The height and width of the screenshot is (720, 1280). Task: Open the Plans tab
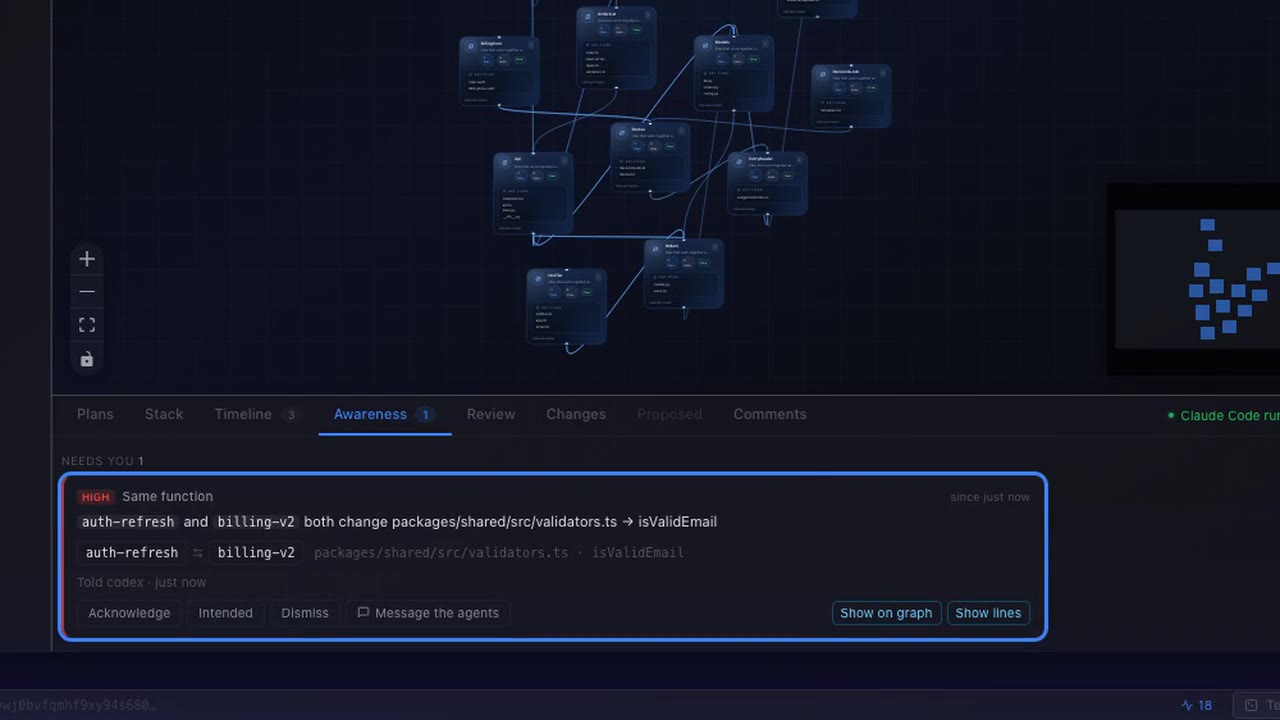[x=95, y=414]
